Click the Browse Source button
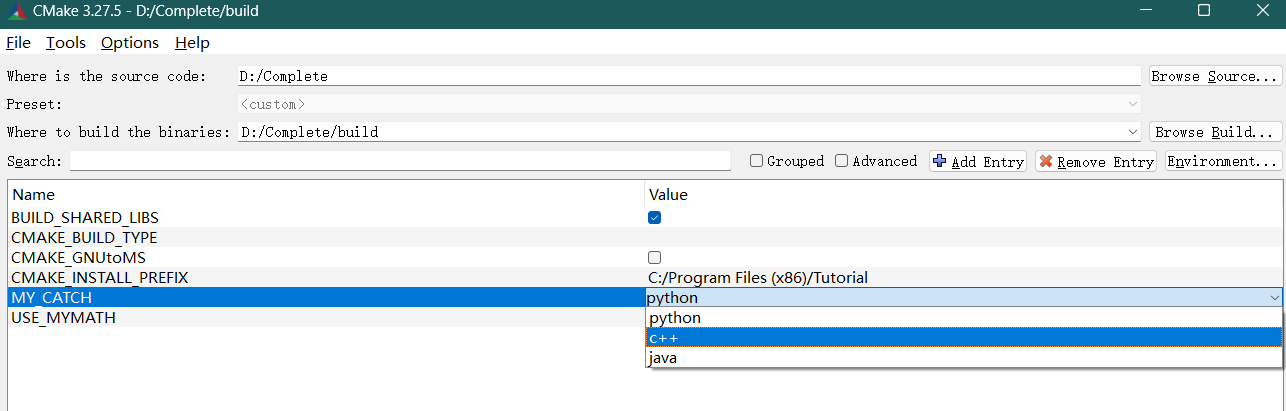Viewport: 1286px width, 411px height. pyautogui.click(x=1214, y=76)
